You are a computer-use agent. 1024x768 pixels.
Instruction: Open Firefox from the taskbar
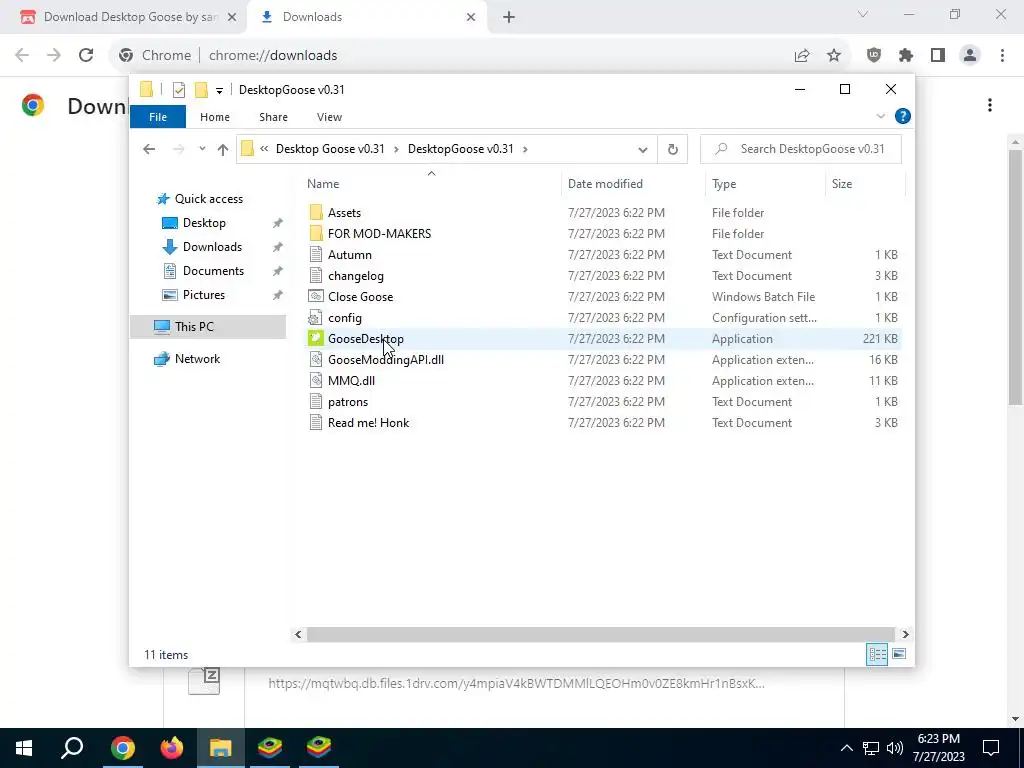[x=172, y=748]
